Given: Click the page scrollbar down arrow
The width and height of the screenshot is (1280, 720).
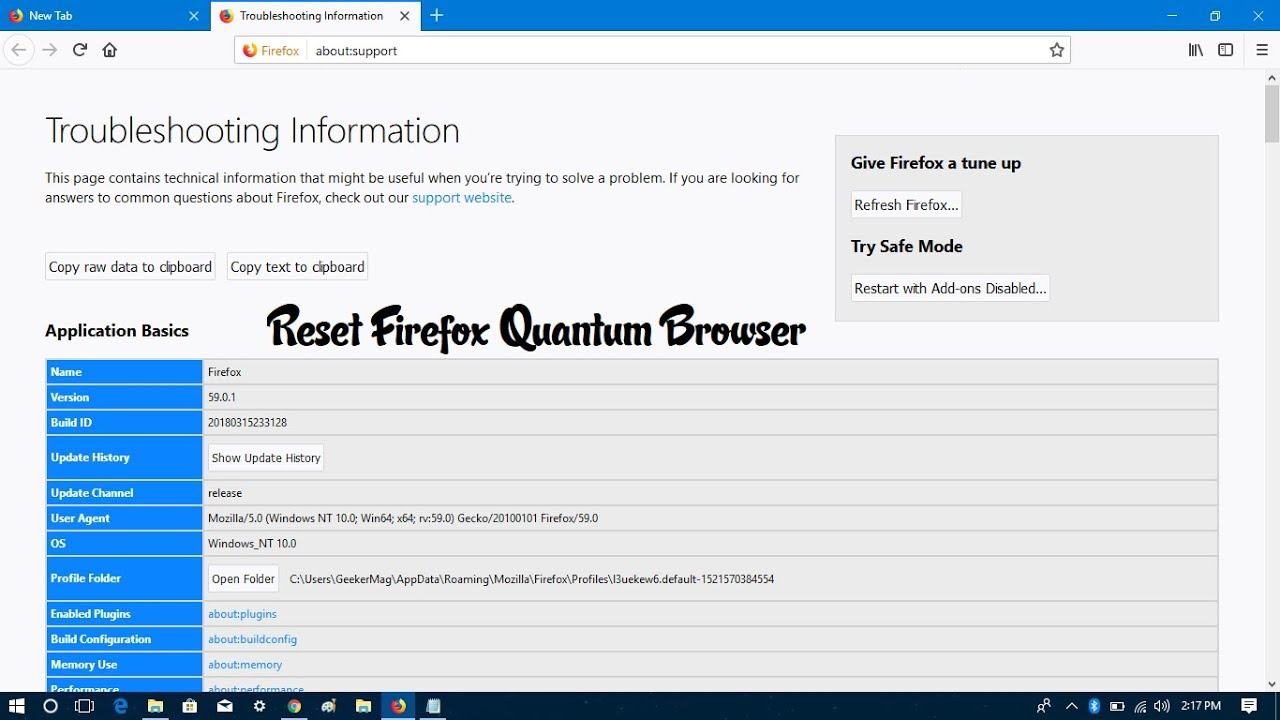Looking at the screenshot, I should pyautogui.click(x=1272, y=684).
